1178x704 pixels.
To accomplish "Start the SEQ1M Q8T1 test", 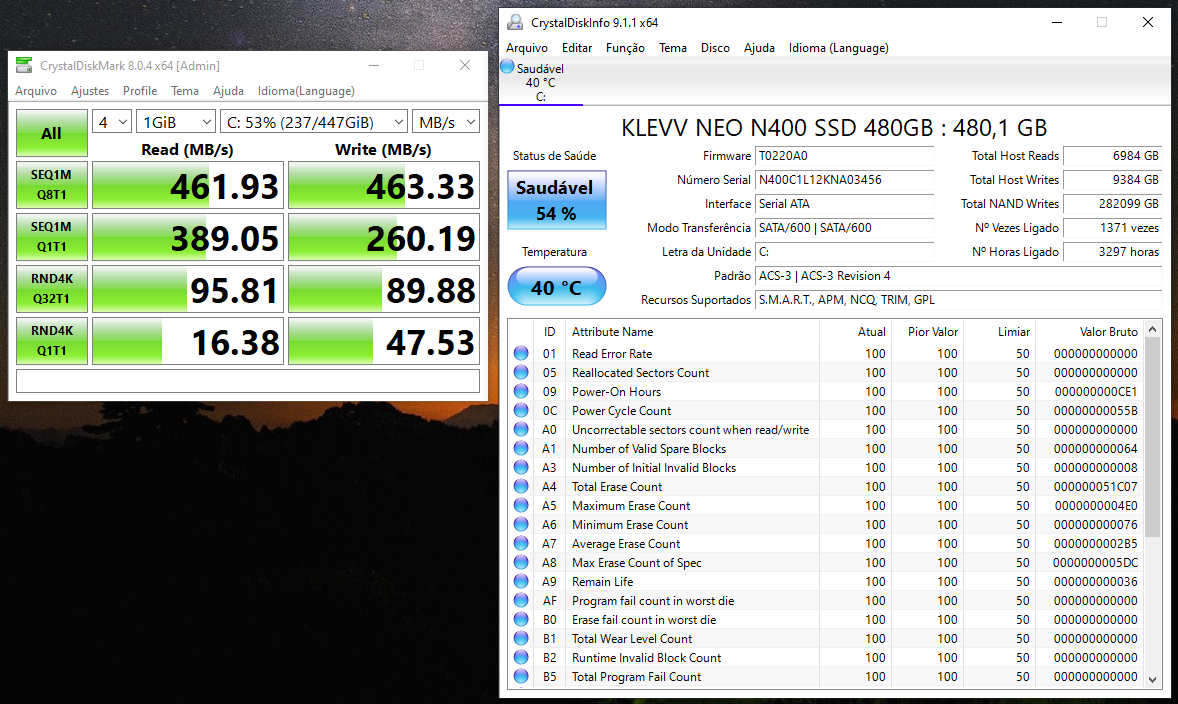I will tap(52, 185).
